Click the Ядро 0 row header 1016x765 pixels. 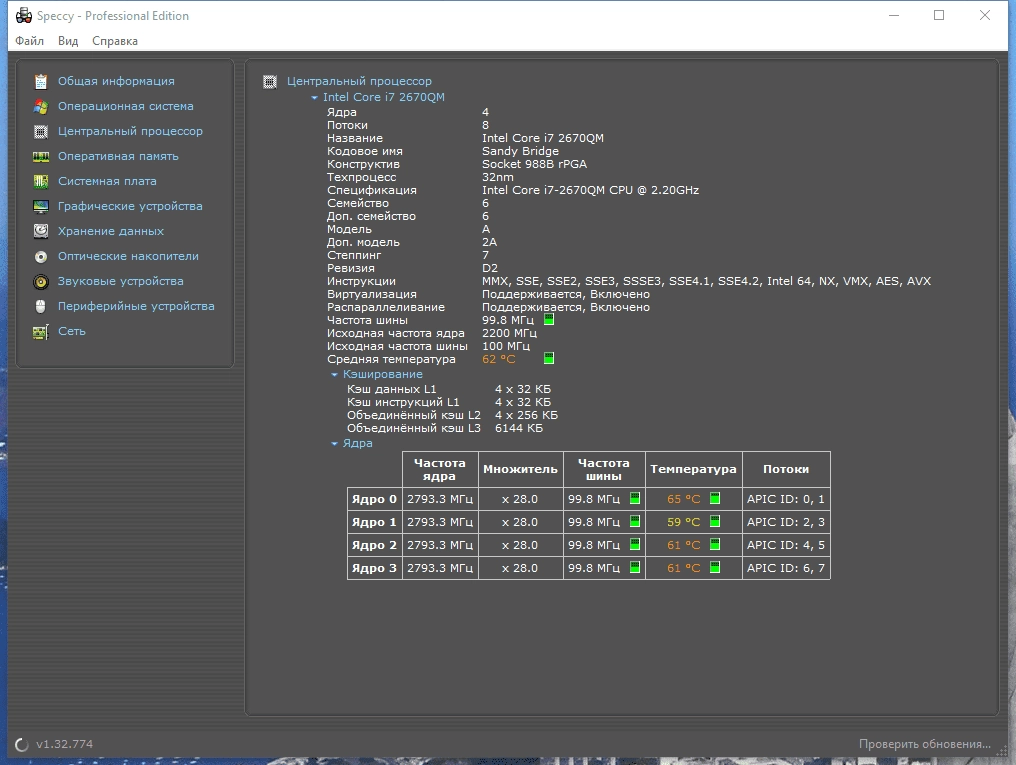pyautogui.click(x=375, y=499)
